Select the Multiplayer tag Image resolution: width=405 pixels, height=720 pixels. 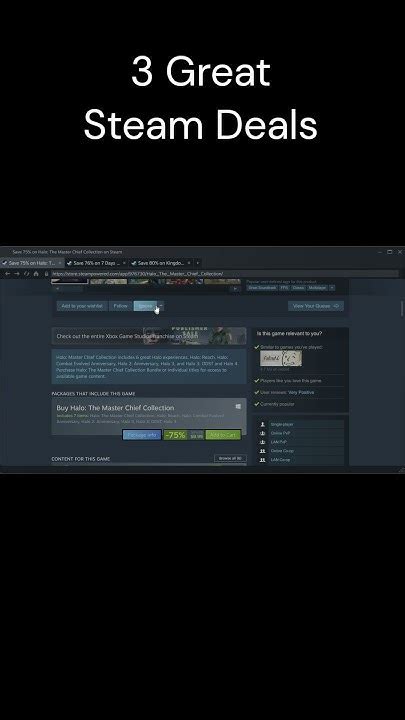[x=317, y=288]
